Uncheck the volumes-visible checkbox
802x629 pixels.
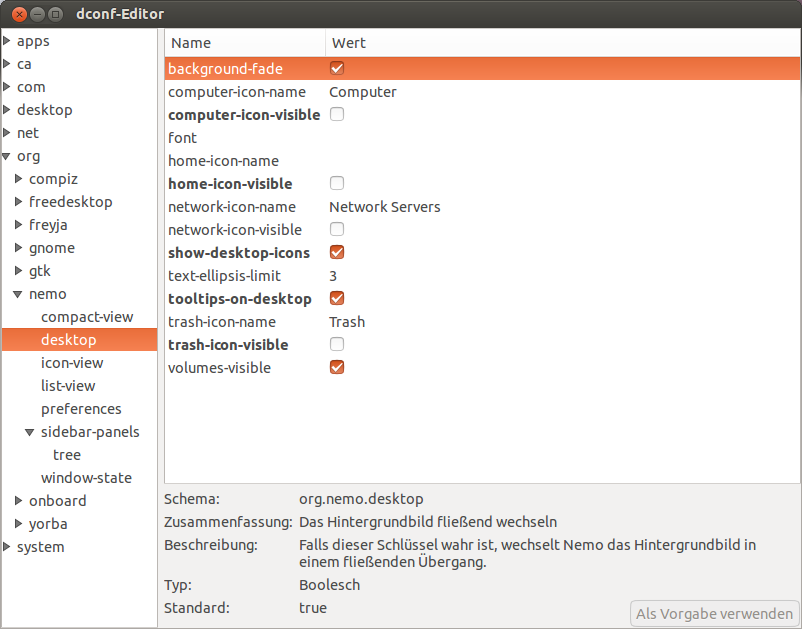(337, 367)
